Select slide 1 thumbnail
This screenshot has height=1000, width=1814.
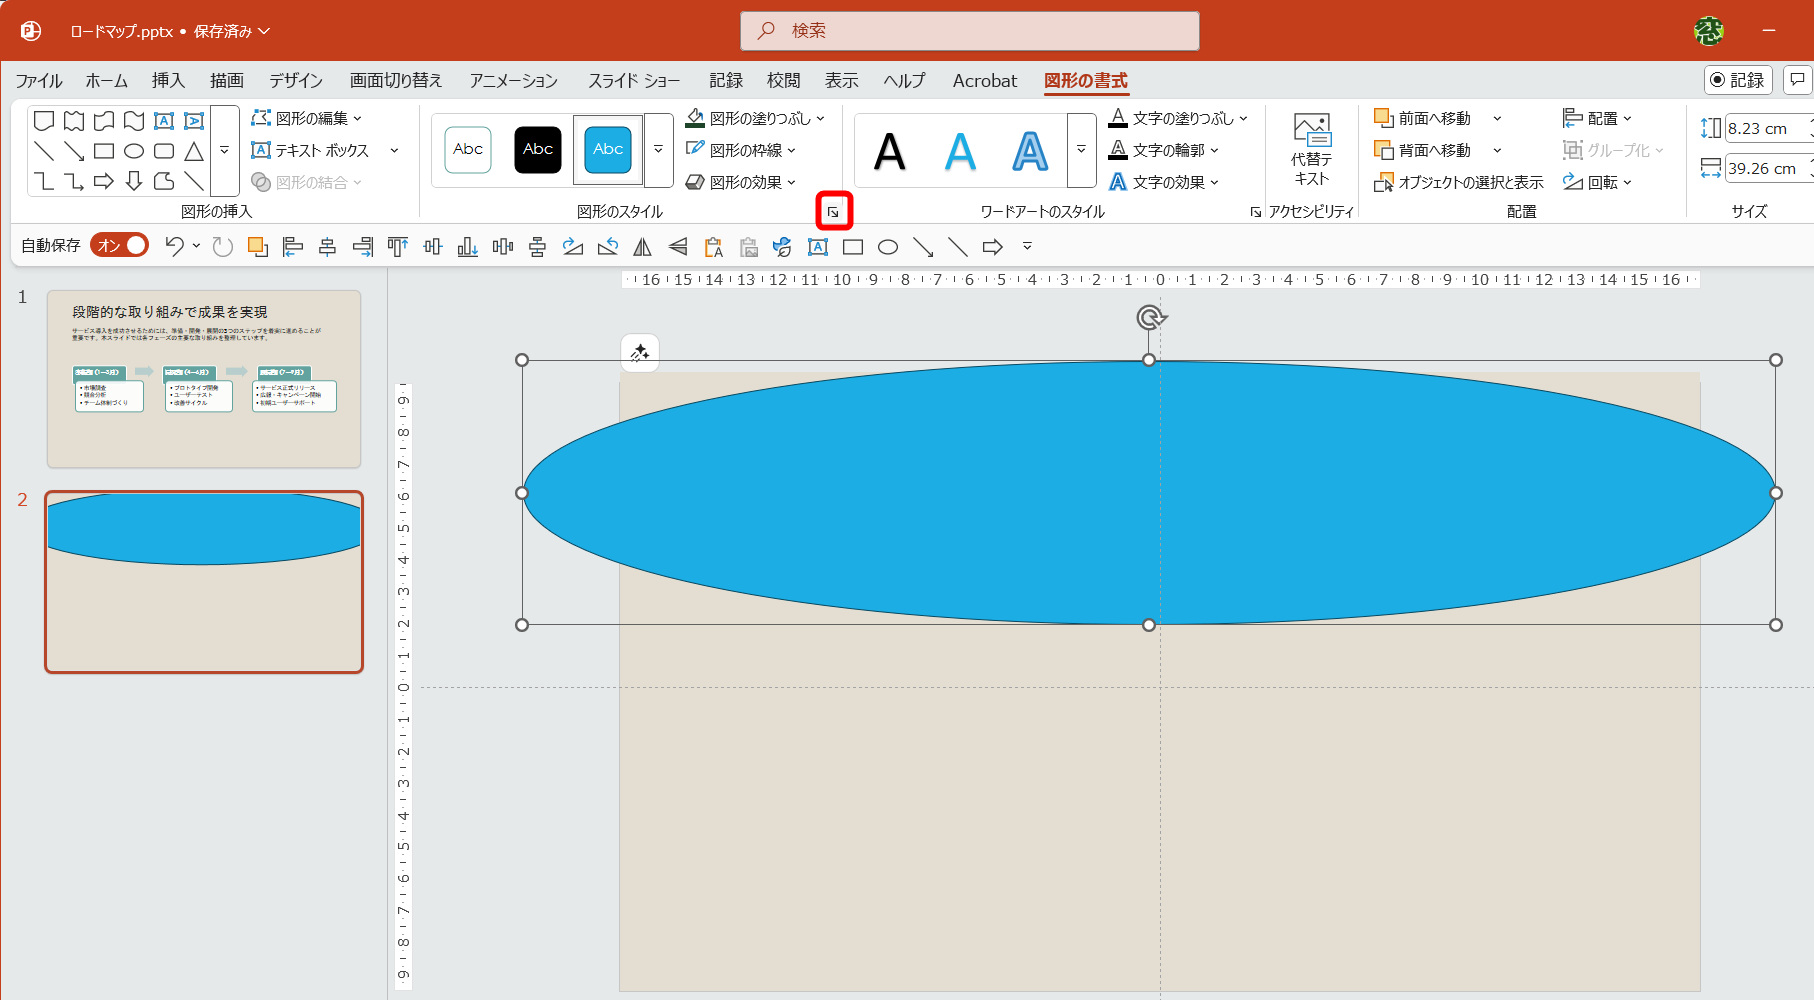click(x=204, y=379)
